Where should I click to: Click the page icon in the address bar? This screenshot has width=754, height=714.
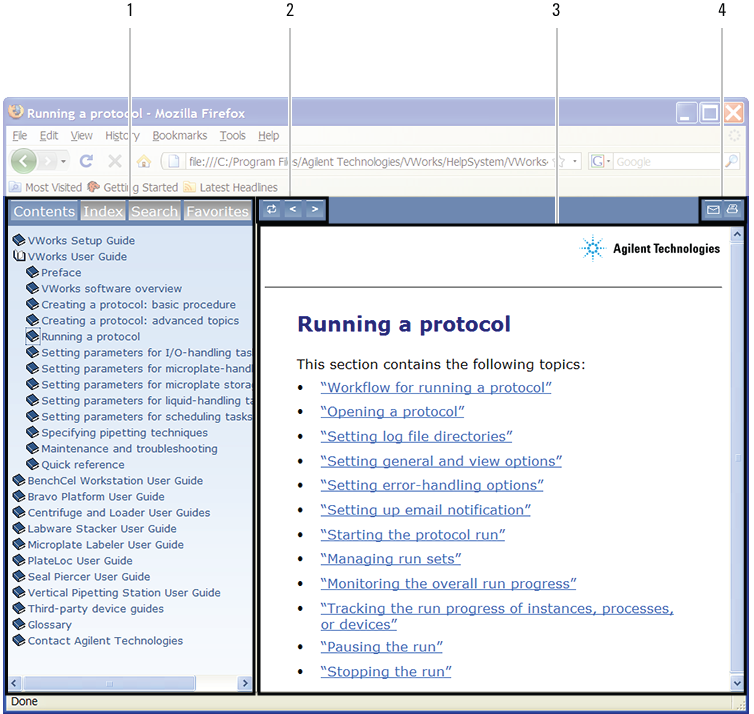(x=174, y=162)
